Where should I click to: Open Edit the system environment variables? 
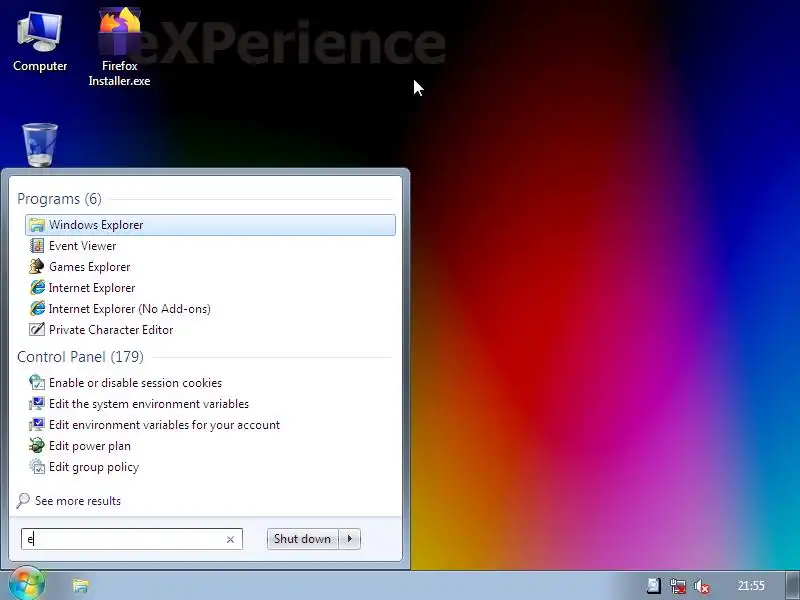[x=210, y=404]
